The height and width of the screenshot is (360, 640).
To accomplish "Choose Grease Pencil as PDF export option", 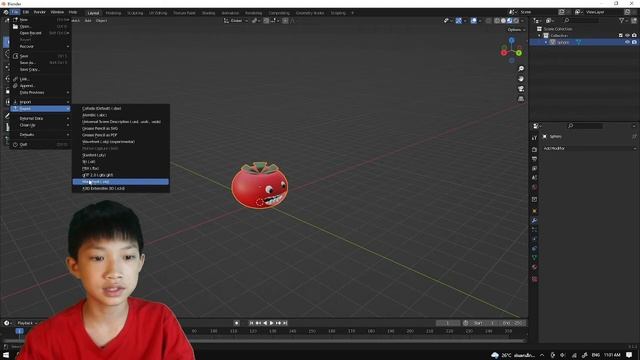I will pyautogui.click(x=120, y=135).
